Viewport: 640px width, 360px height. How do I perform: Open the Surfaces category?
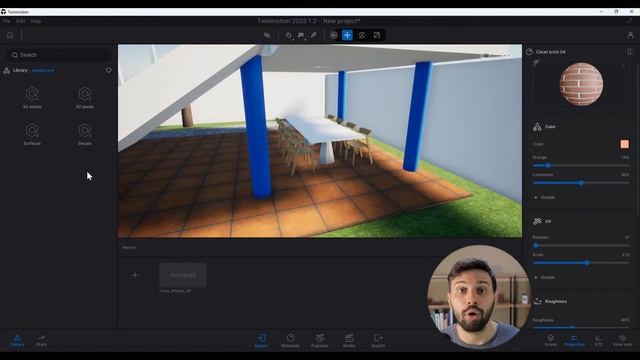click(x=32, y=134)
